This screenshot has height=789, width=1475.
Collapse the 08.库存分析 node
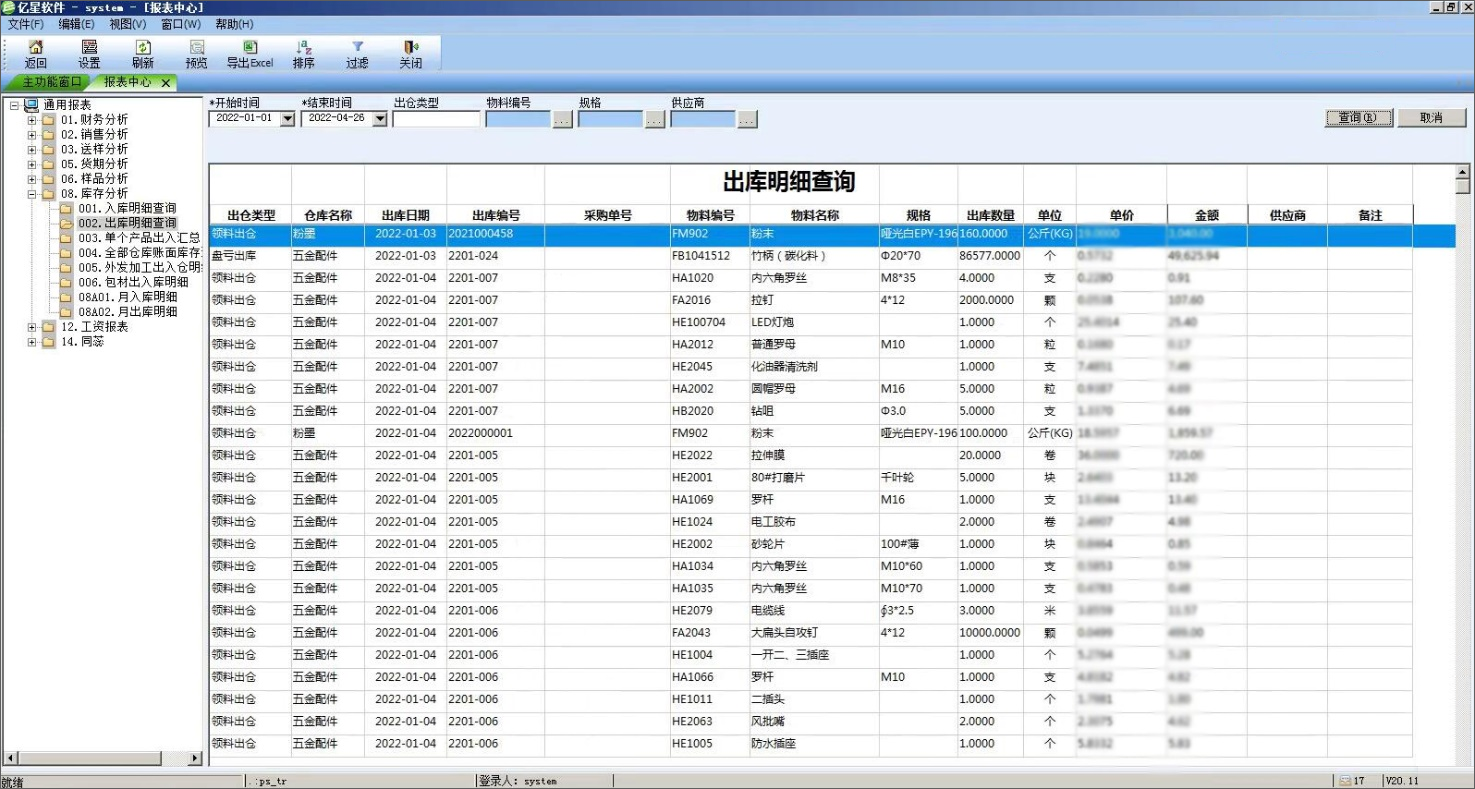pos(31,194)
